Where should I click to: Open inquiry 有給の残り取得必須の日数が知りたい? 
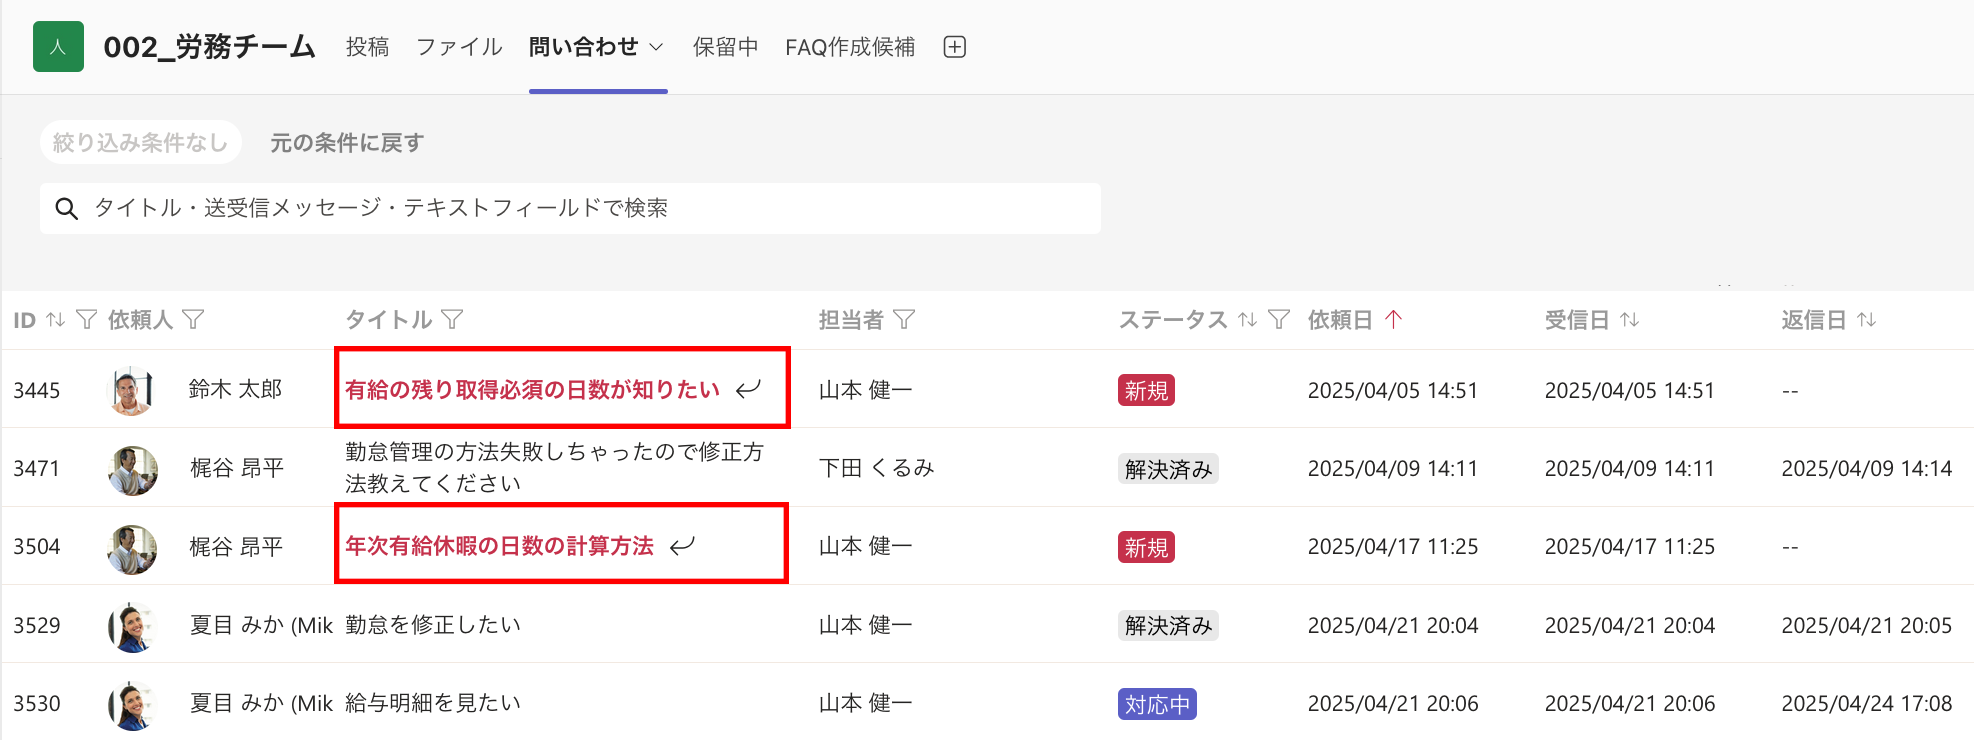532,389
